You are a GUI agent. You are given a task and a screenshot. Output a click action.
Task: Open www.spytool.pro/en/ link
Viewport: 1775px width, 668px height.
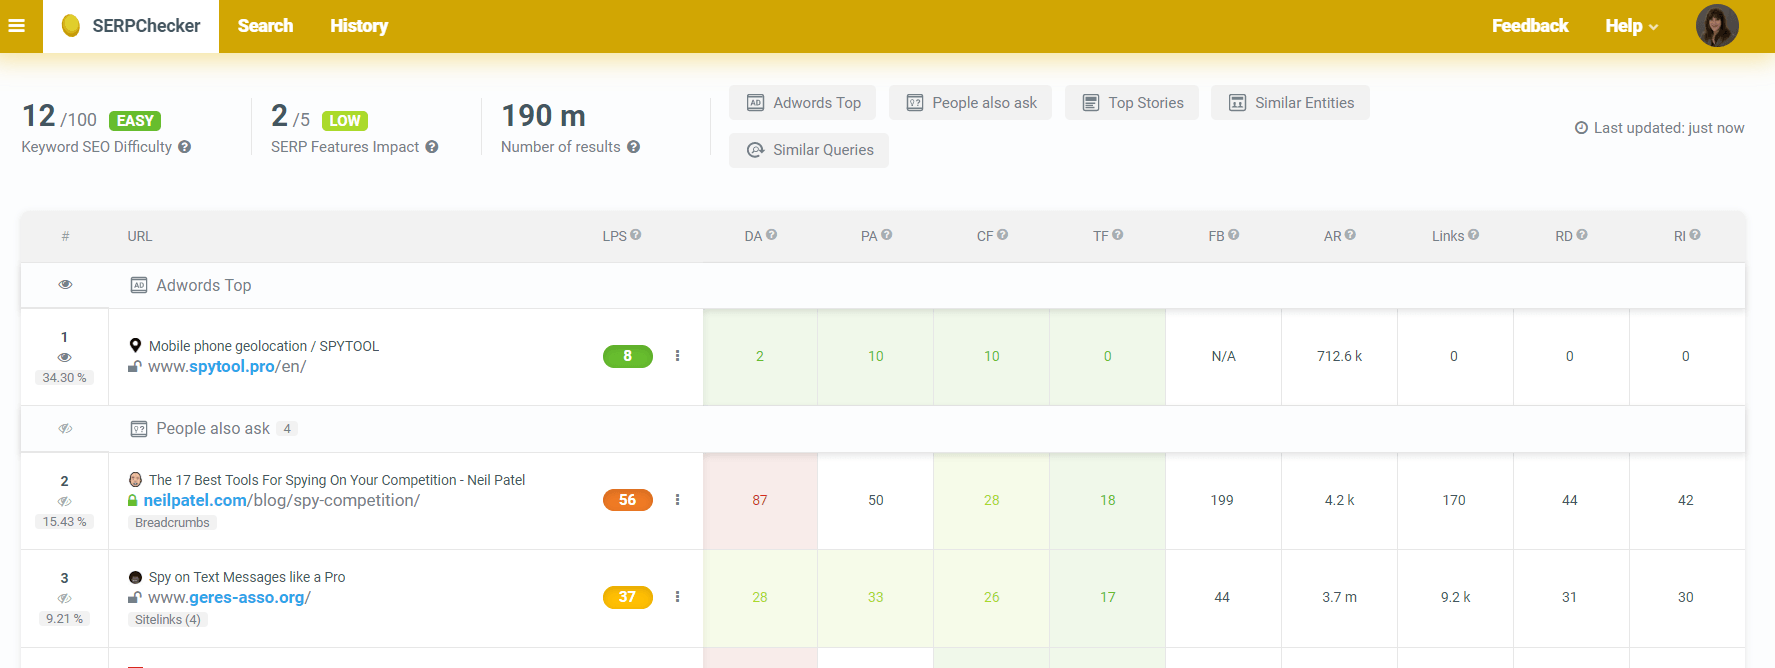pyautogui.click(x=227, y=366)
